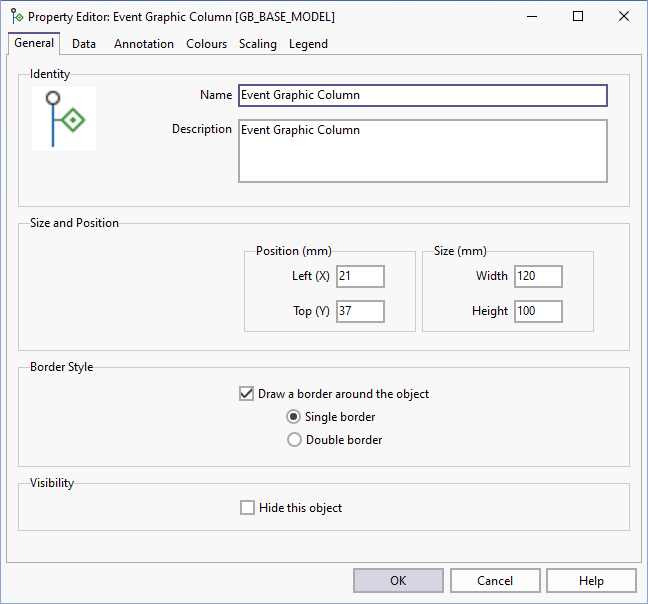This screenshot has height=604, width=648.
Task: Click the Cancel button
Action: [x=494, y=581]
